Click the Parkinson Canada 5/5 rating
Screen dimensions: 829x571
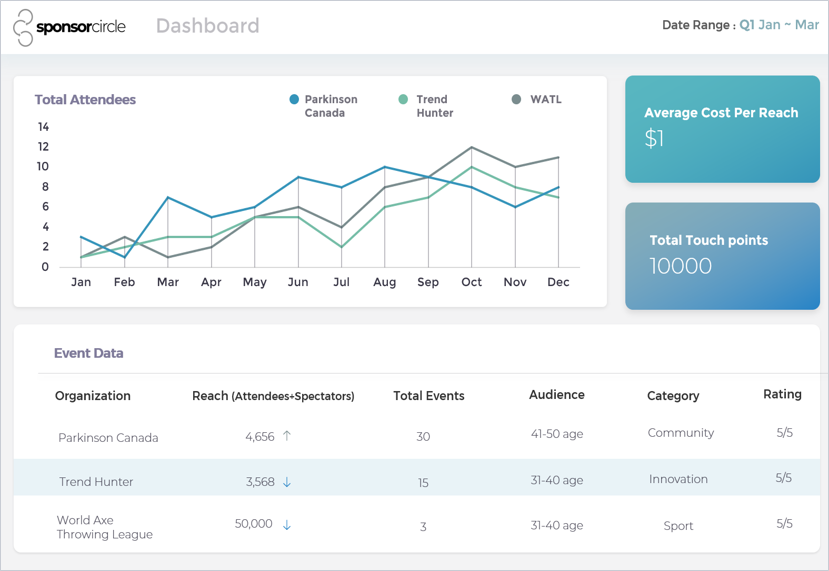[785, 432]
